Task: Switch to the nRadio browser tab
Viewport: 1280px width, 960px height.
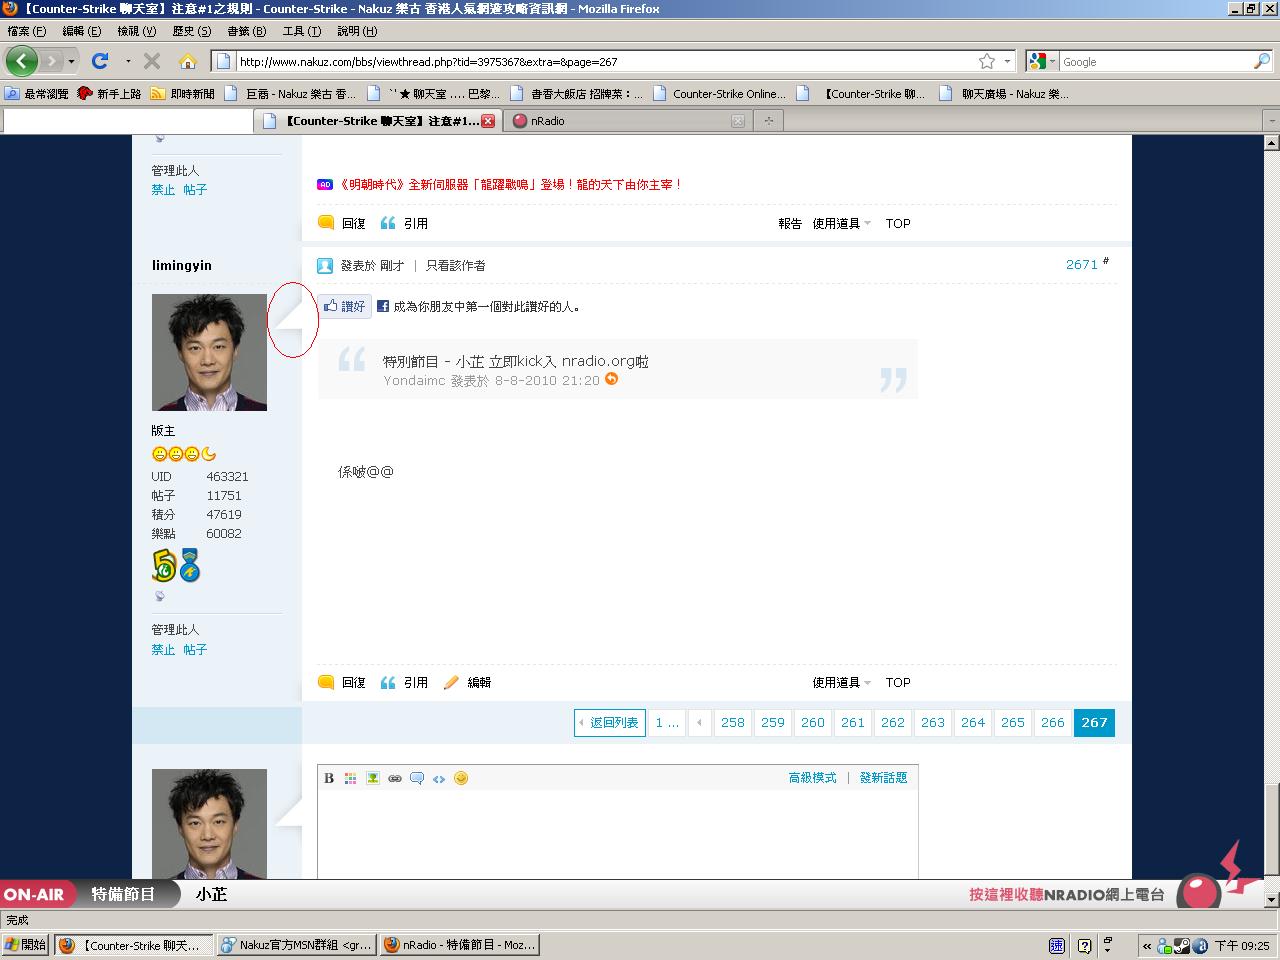Action: coord(627,121)
